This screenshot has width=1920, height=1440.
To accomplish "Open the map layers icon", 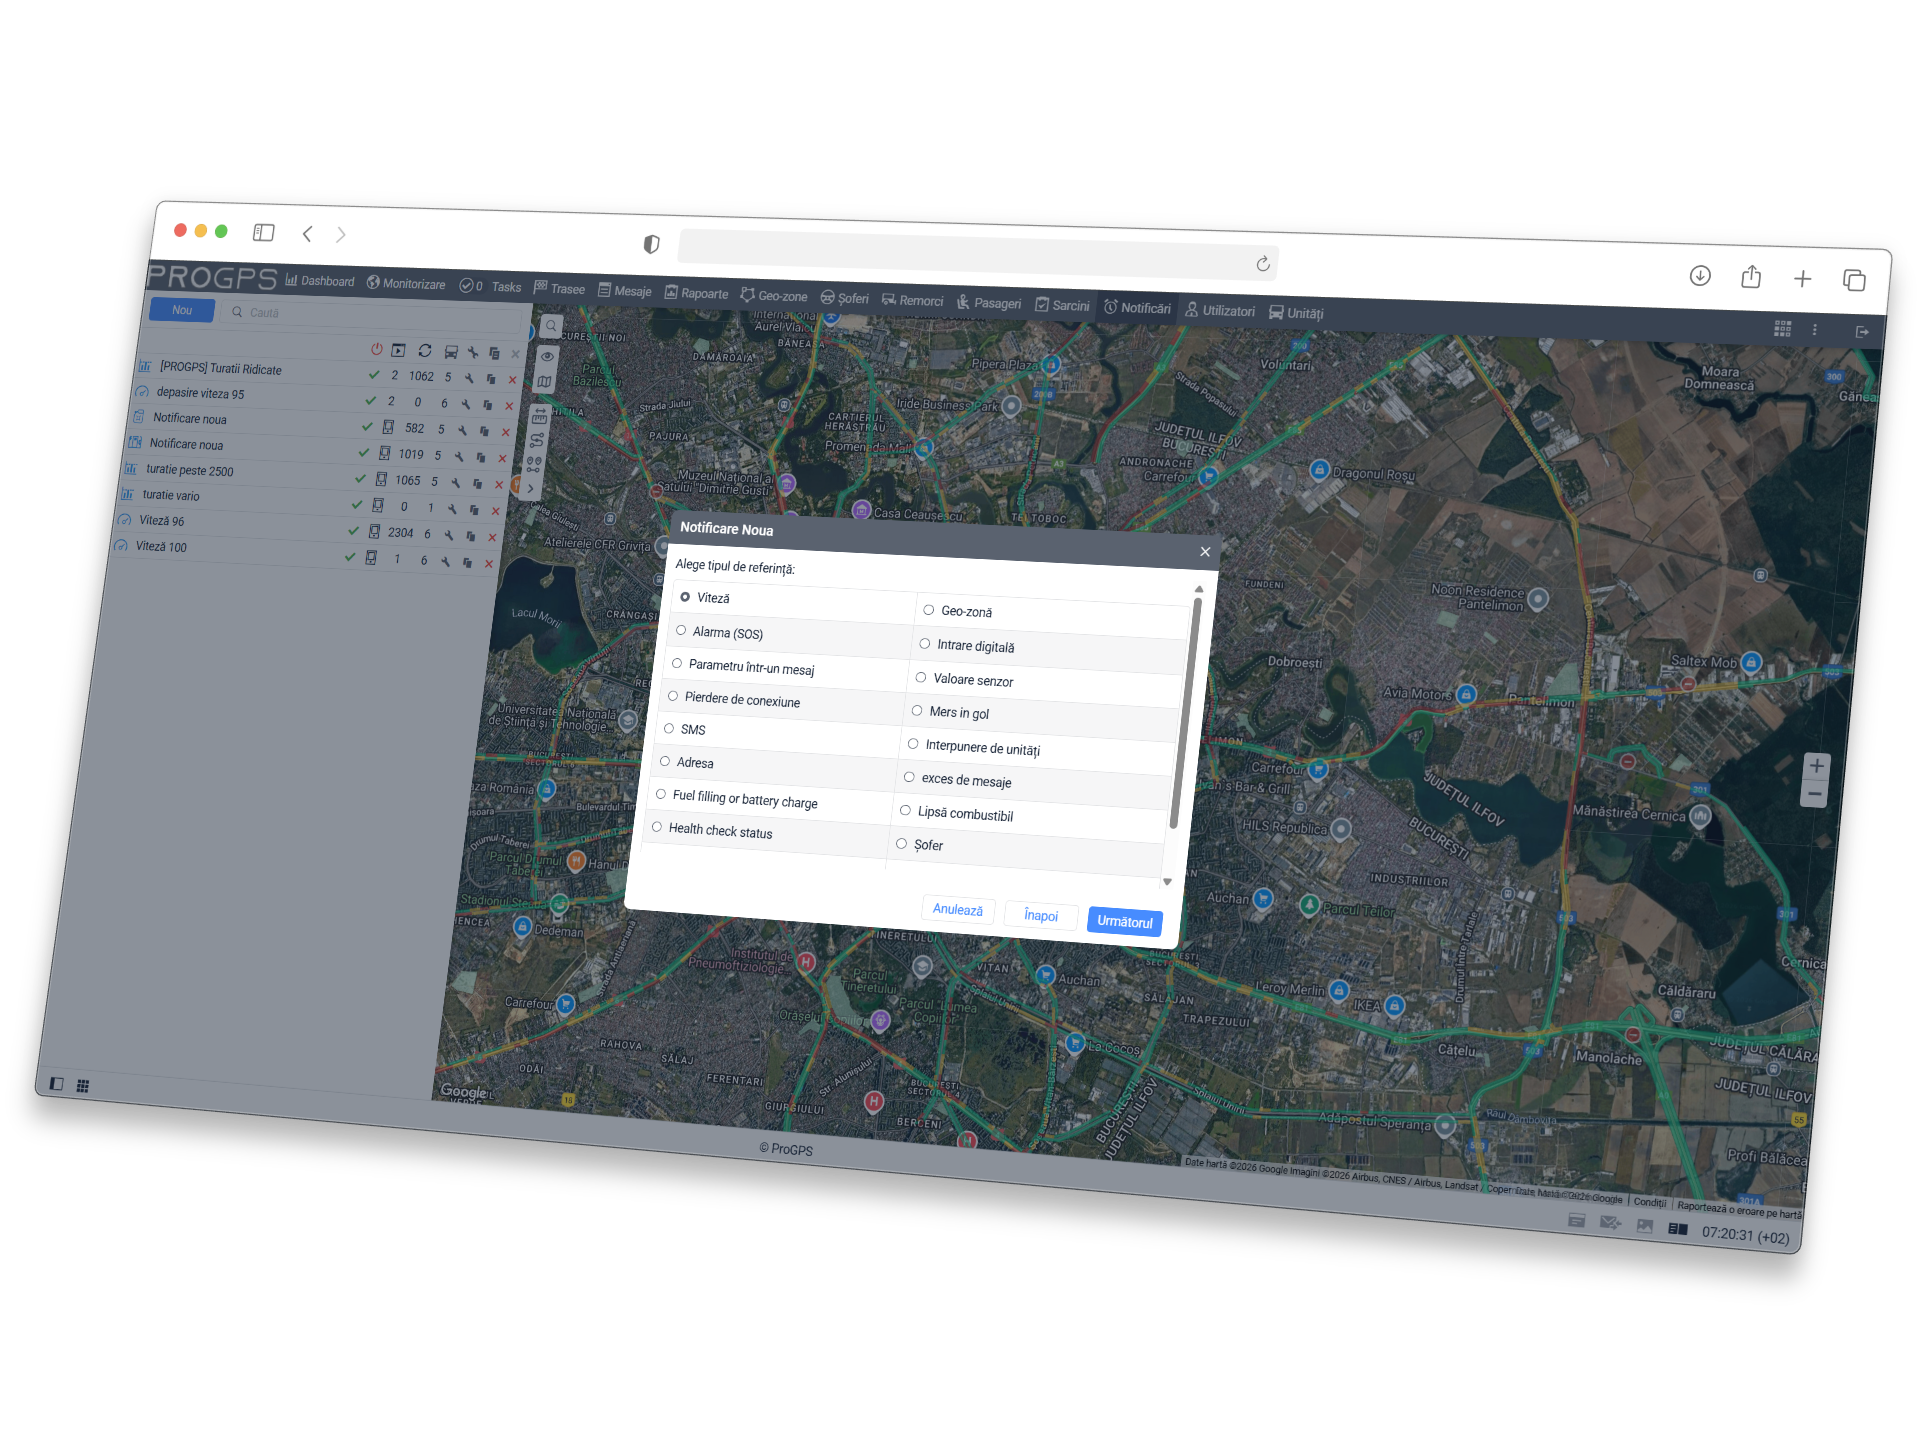I will pyautogui.click(x=544, y=382).
